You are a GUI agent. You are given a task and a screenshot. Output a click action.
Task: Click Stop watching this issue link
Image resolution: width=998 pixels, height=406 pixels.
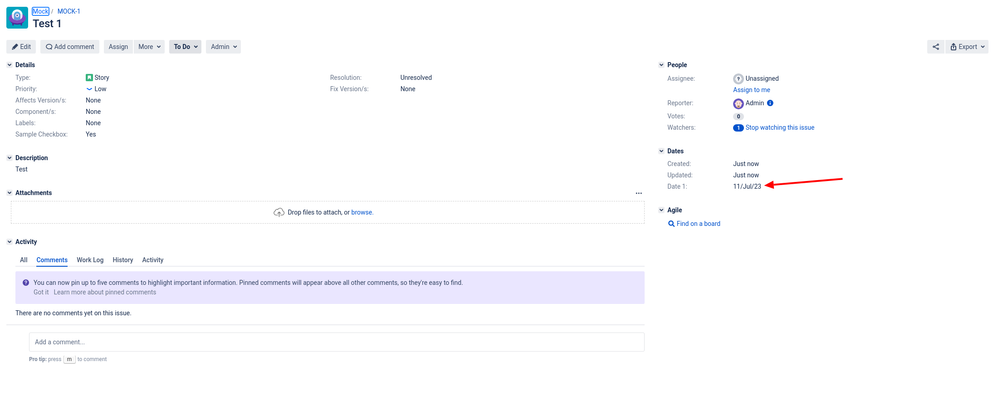780,128
